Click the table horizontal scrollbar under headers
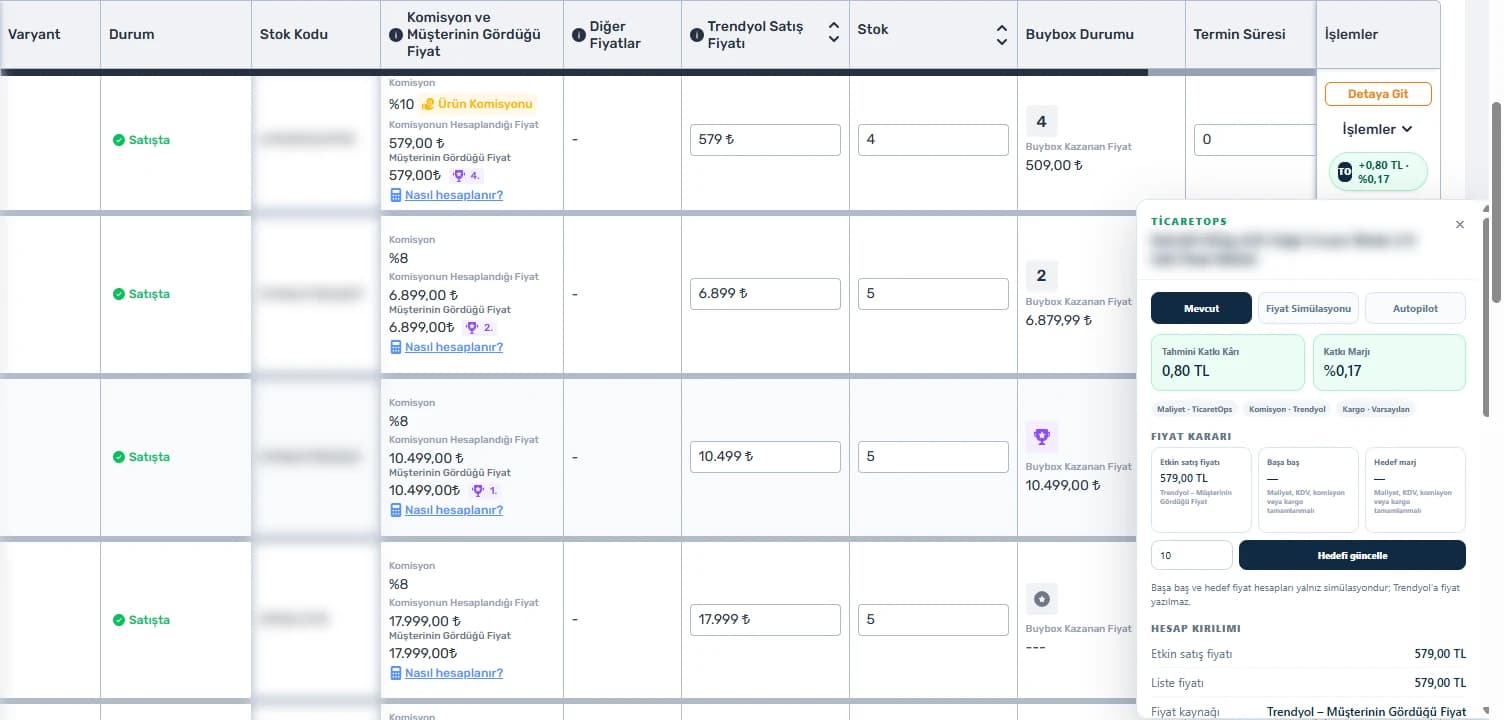This screenshot has width=1504, height=720. [x=574, y=72]
